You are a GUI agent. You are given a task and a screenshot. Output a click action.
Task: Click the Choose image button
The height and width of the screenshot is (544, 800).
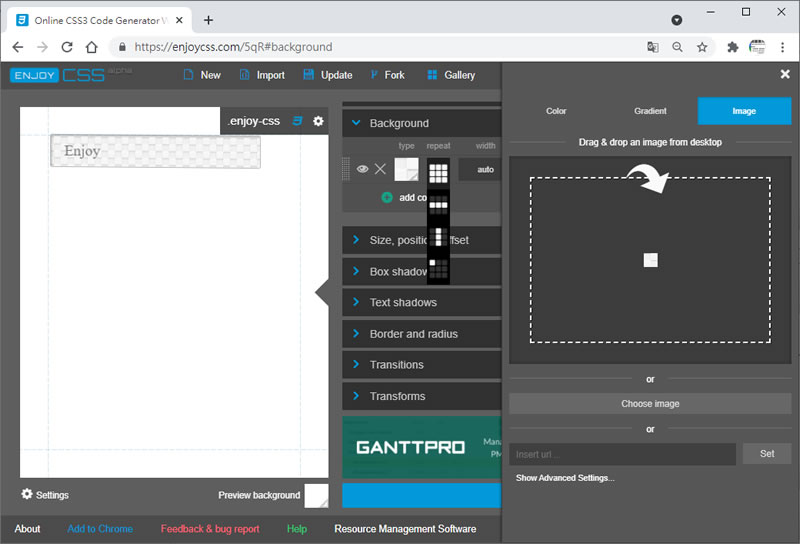(650, 404)
